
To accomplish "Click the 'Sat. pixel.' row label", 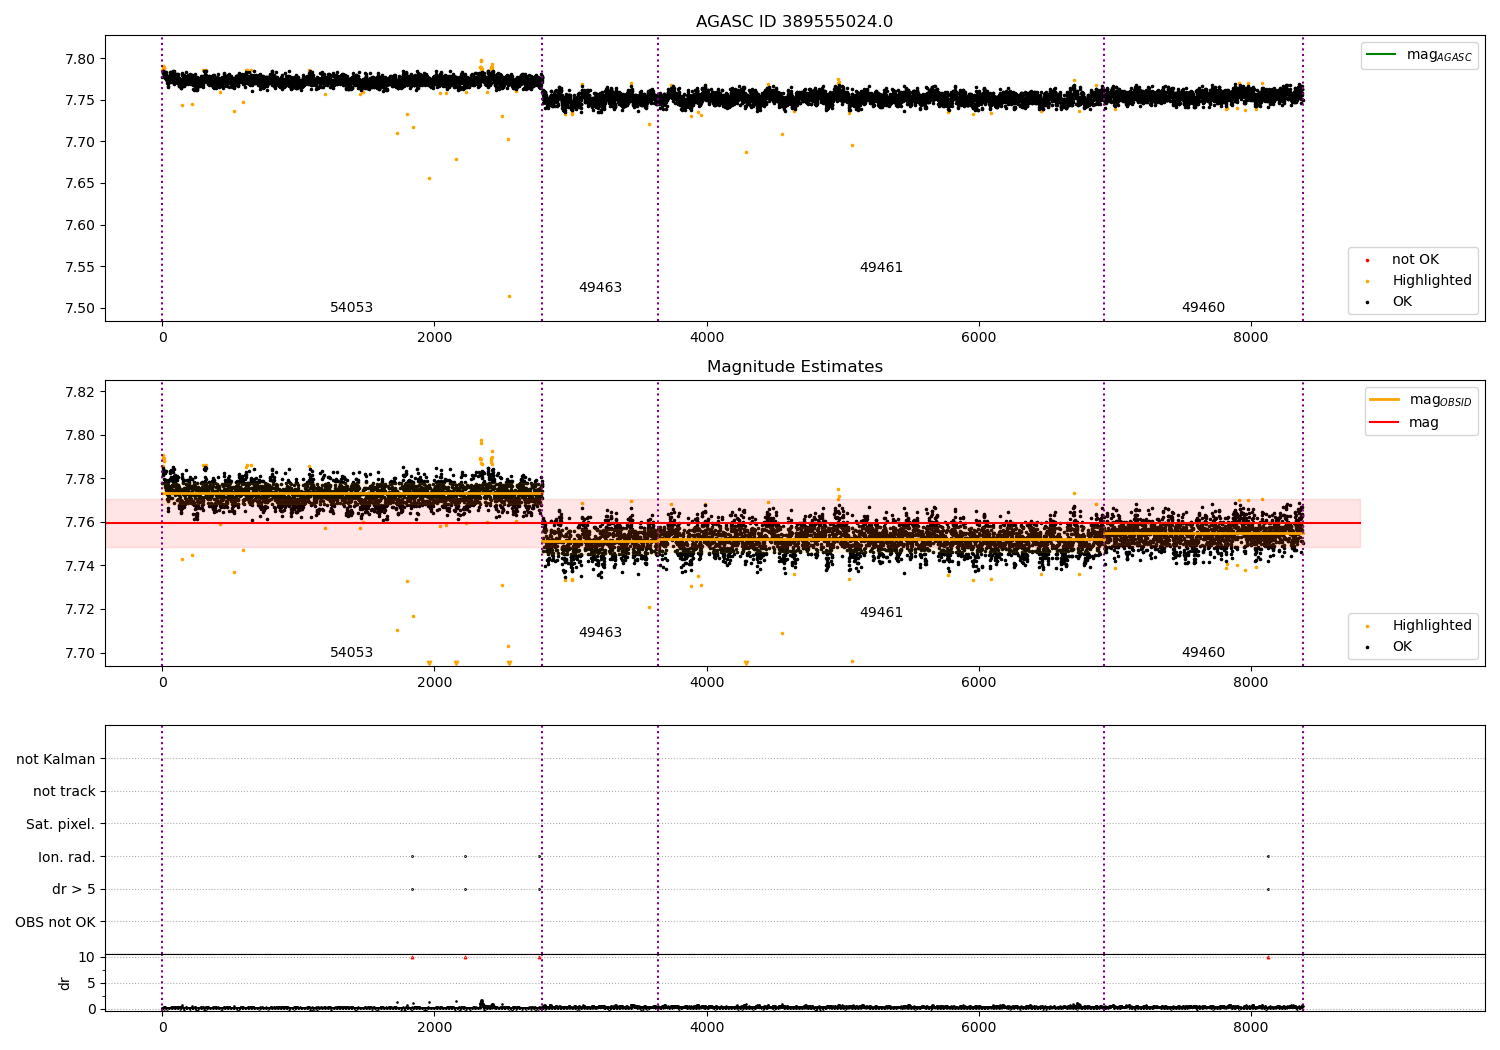I will coord(61,825).
